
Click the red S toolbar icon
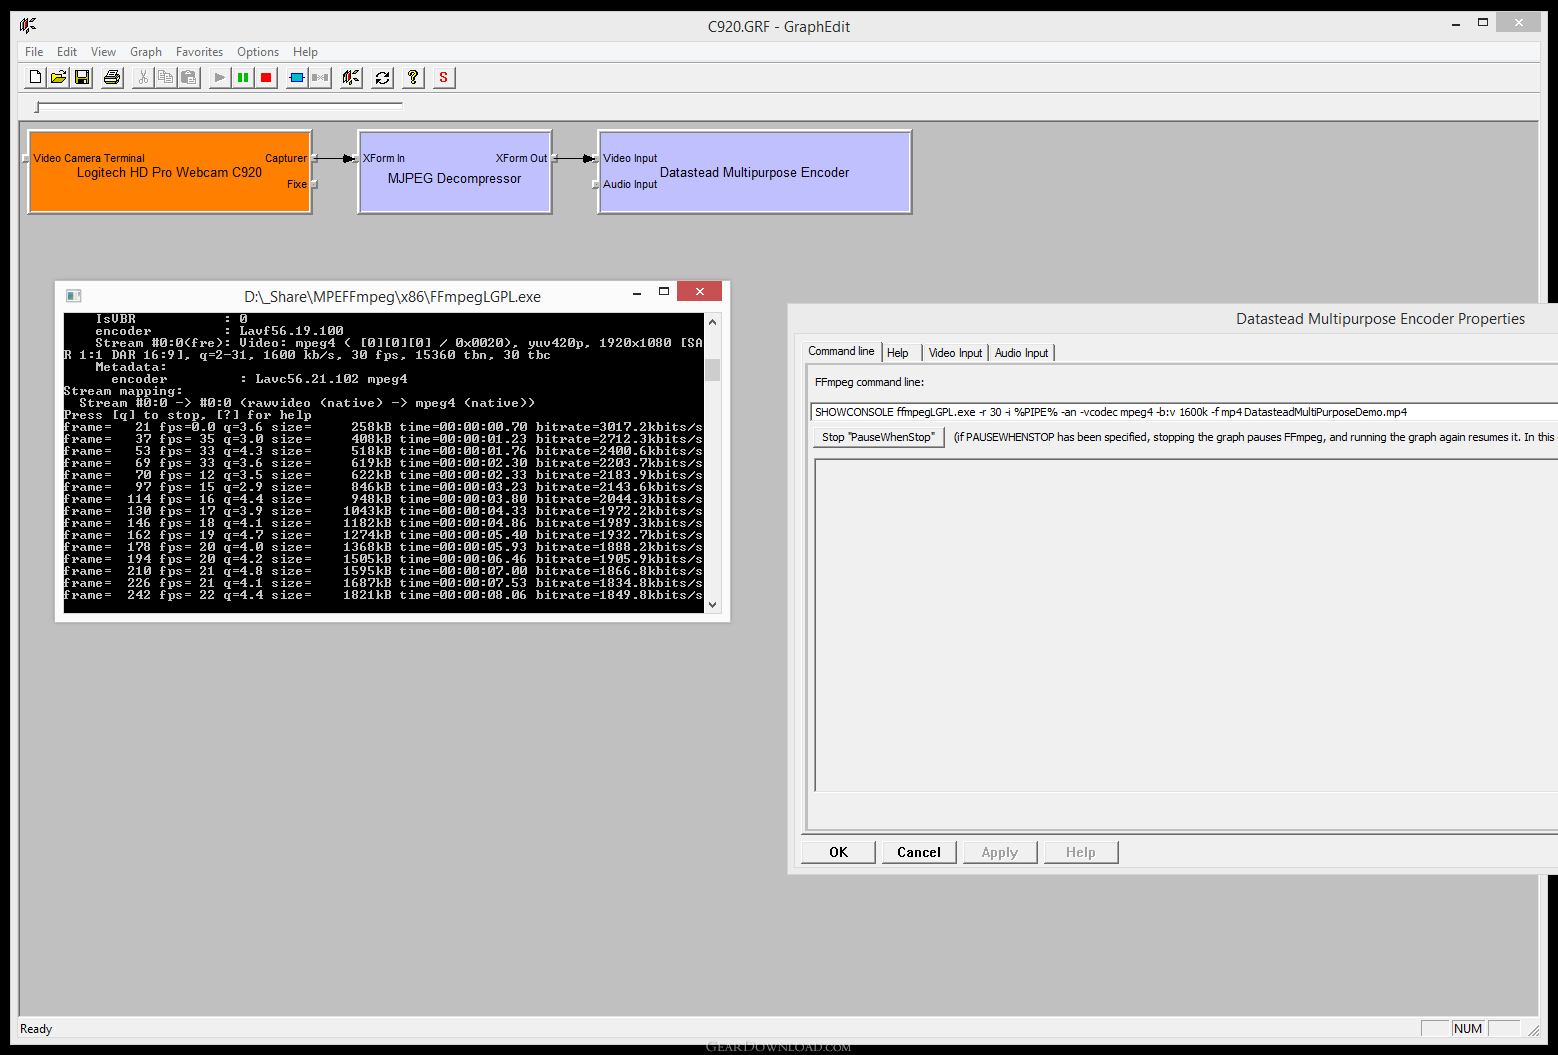pos(444,77)
